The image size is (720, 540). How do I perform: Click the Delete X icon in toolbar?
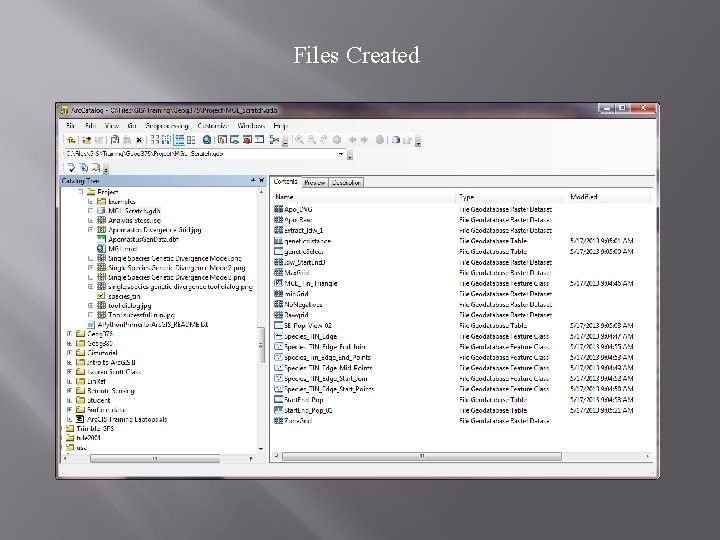tap(139, 140)
